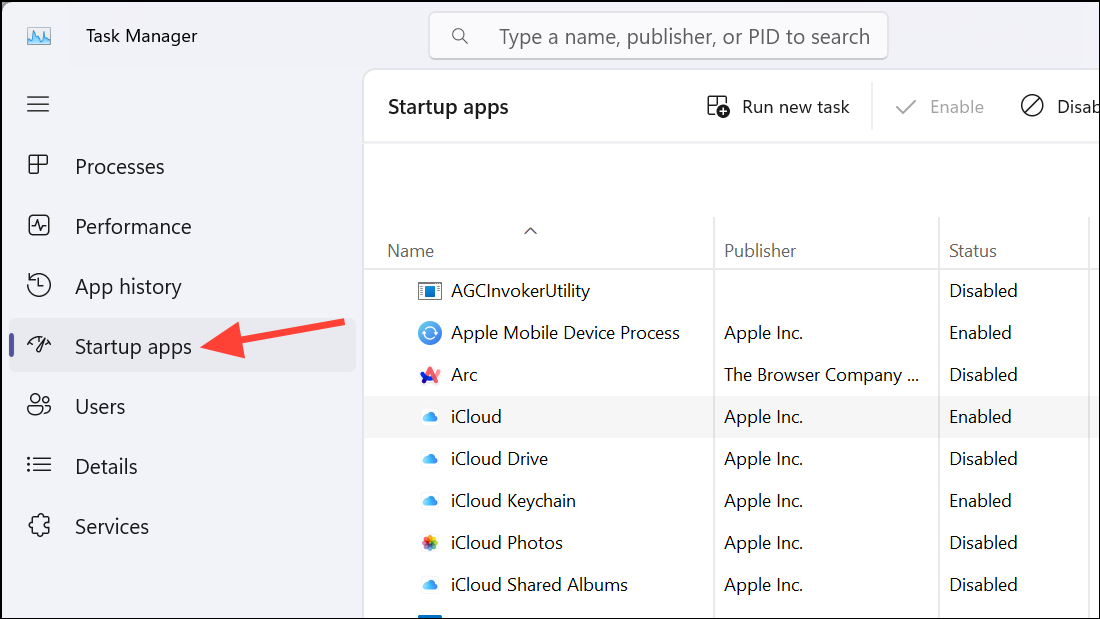Open Users via the people icon
This screenshot has width=1100, height=619.
point(39,405)
